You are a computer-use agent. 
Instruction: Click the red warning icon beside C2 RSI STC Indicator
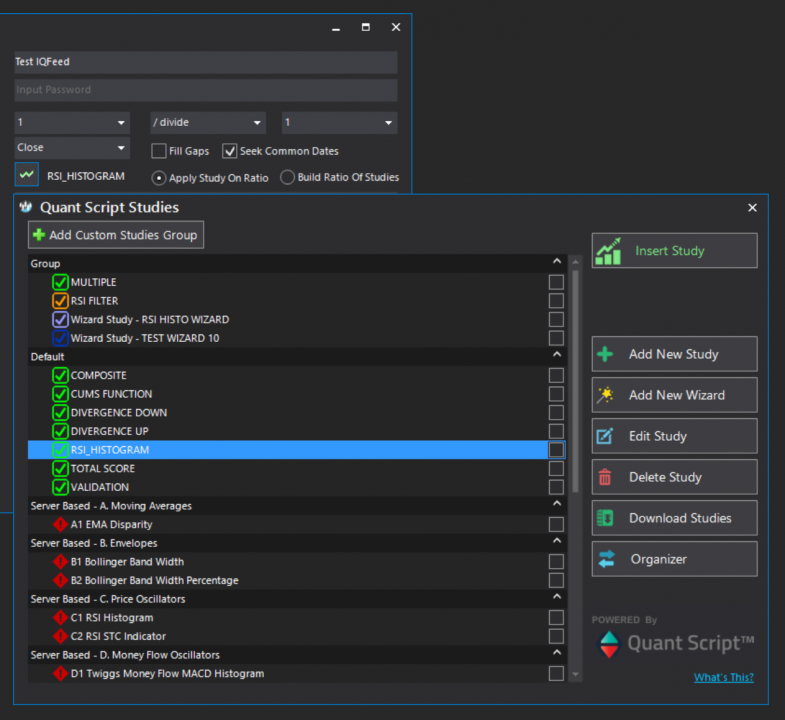coord(60,636)
